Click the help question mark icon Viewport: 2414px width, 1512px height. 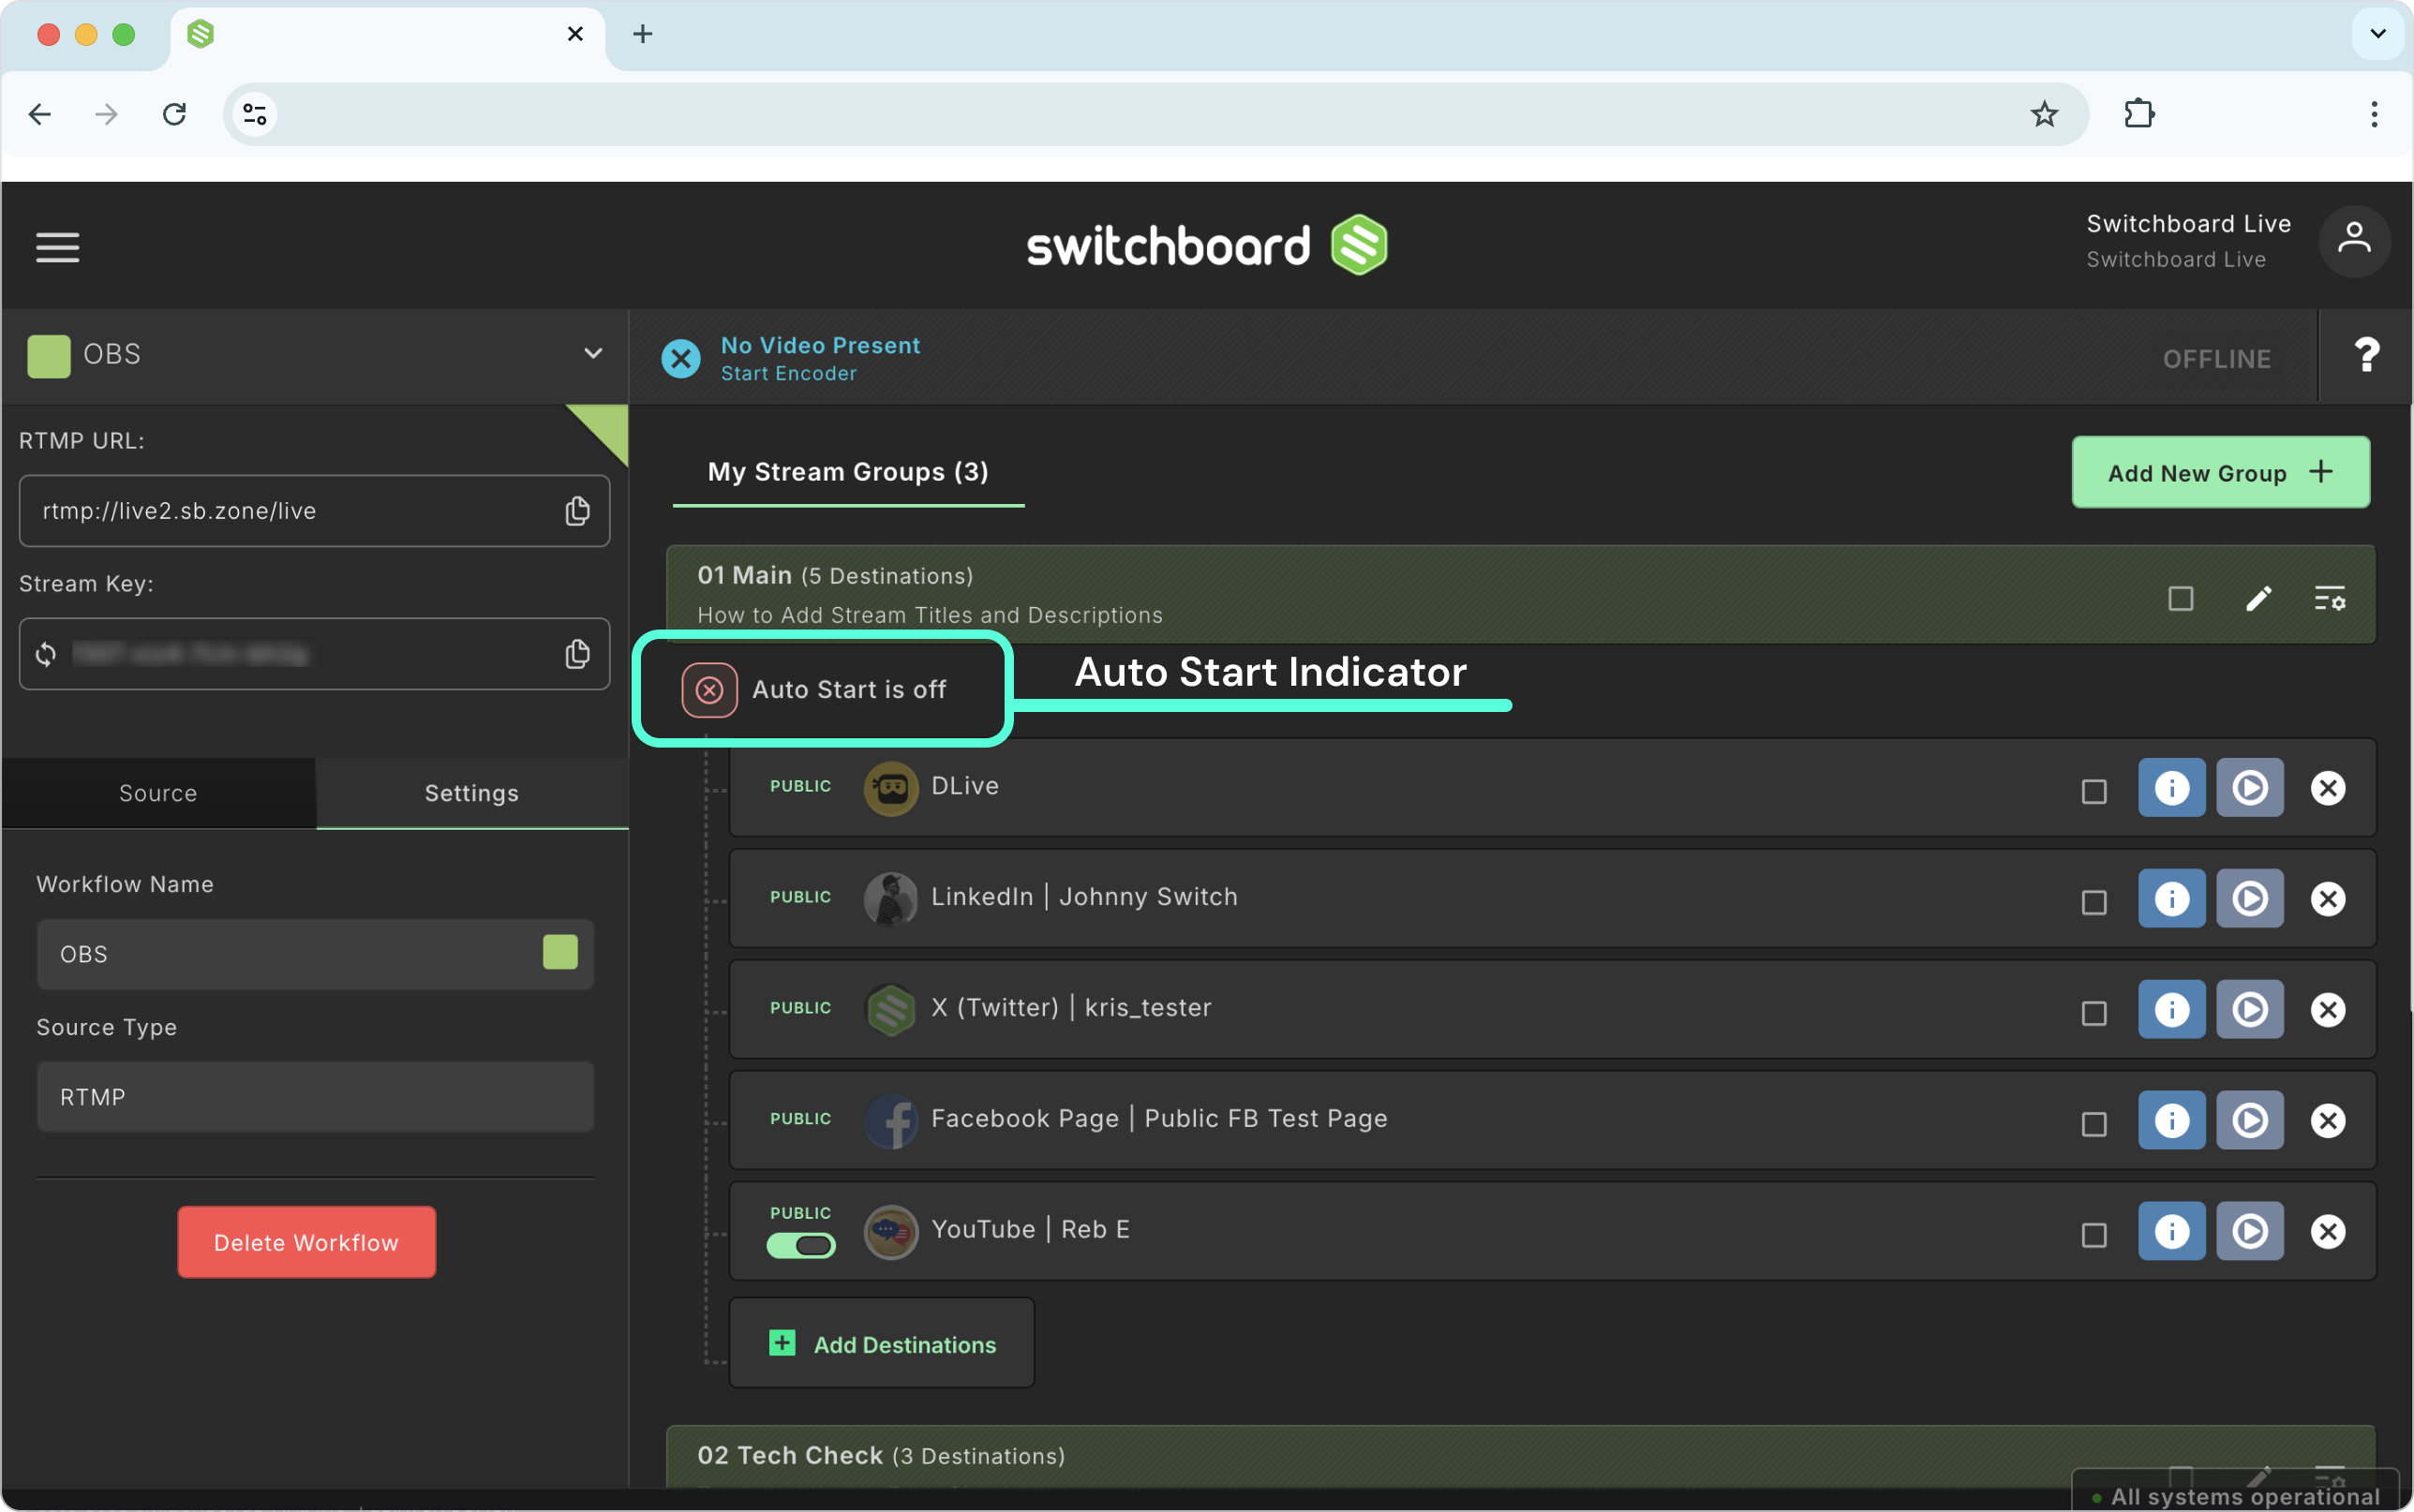[2366, 355]
